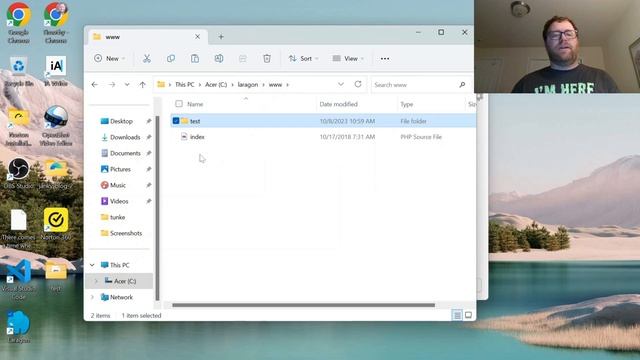This screenshot has height=360, width=640.
Task: Select Network in navigation pane
Action: (121, 297)
